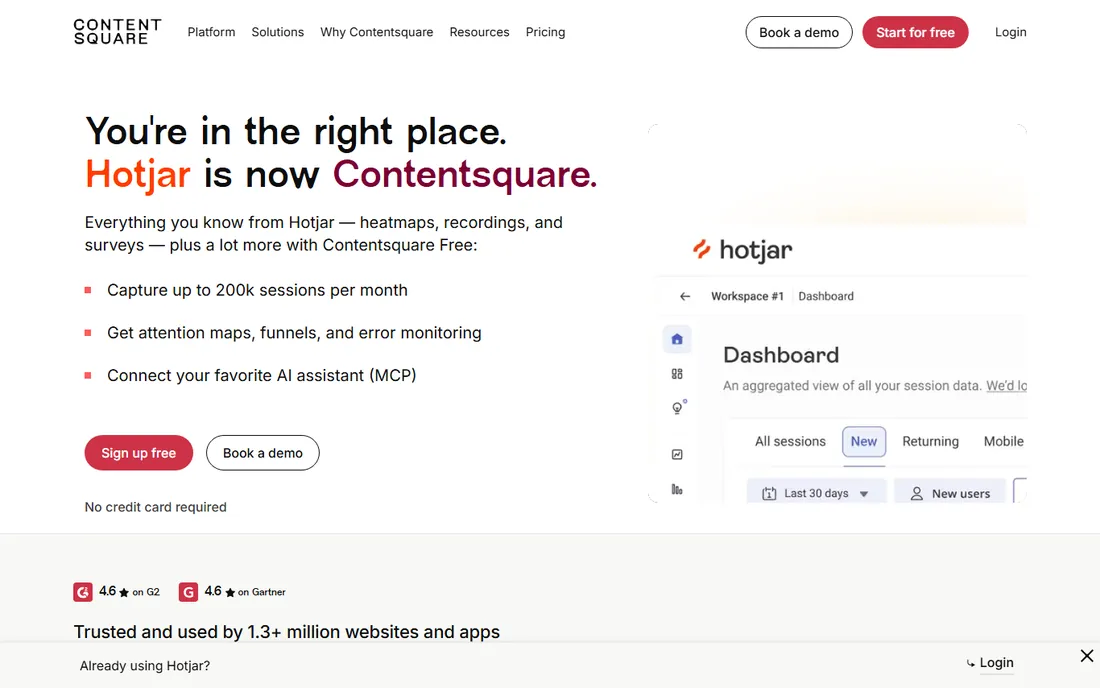Click the Login link in header
The image size is (1100, 688).
click(1010, 32)
